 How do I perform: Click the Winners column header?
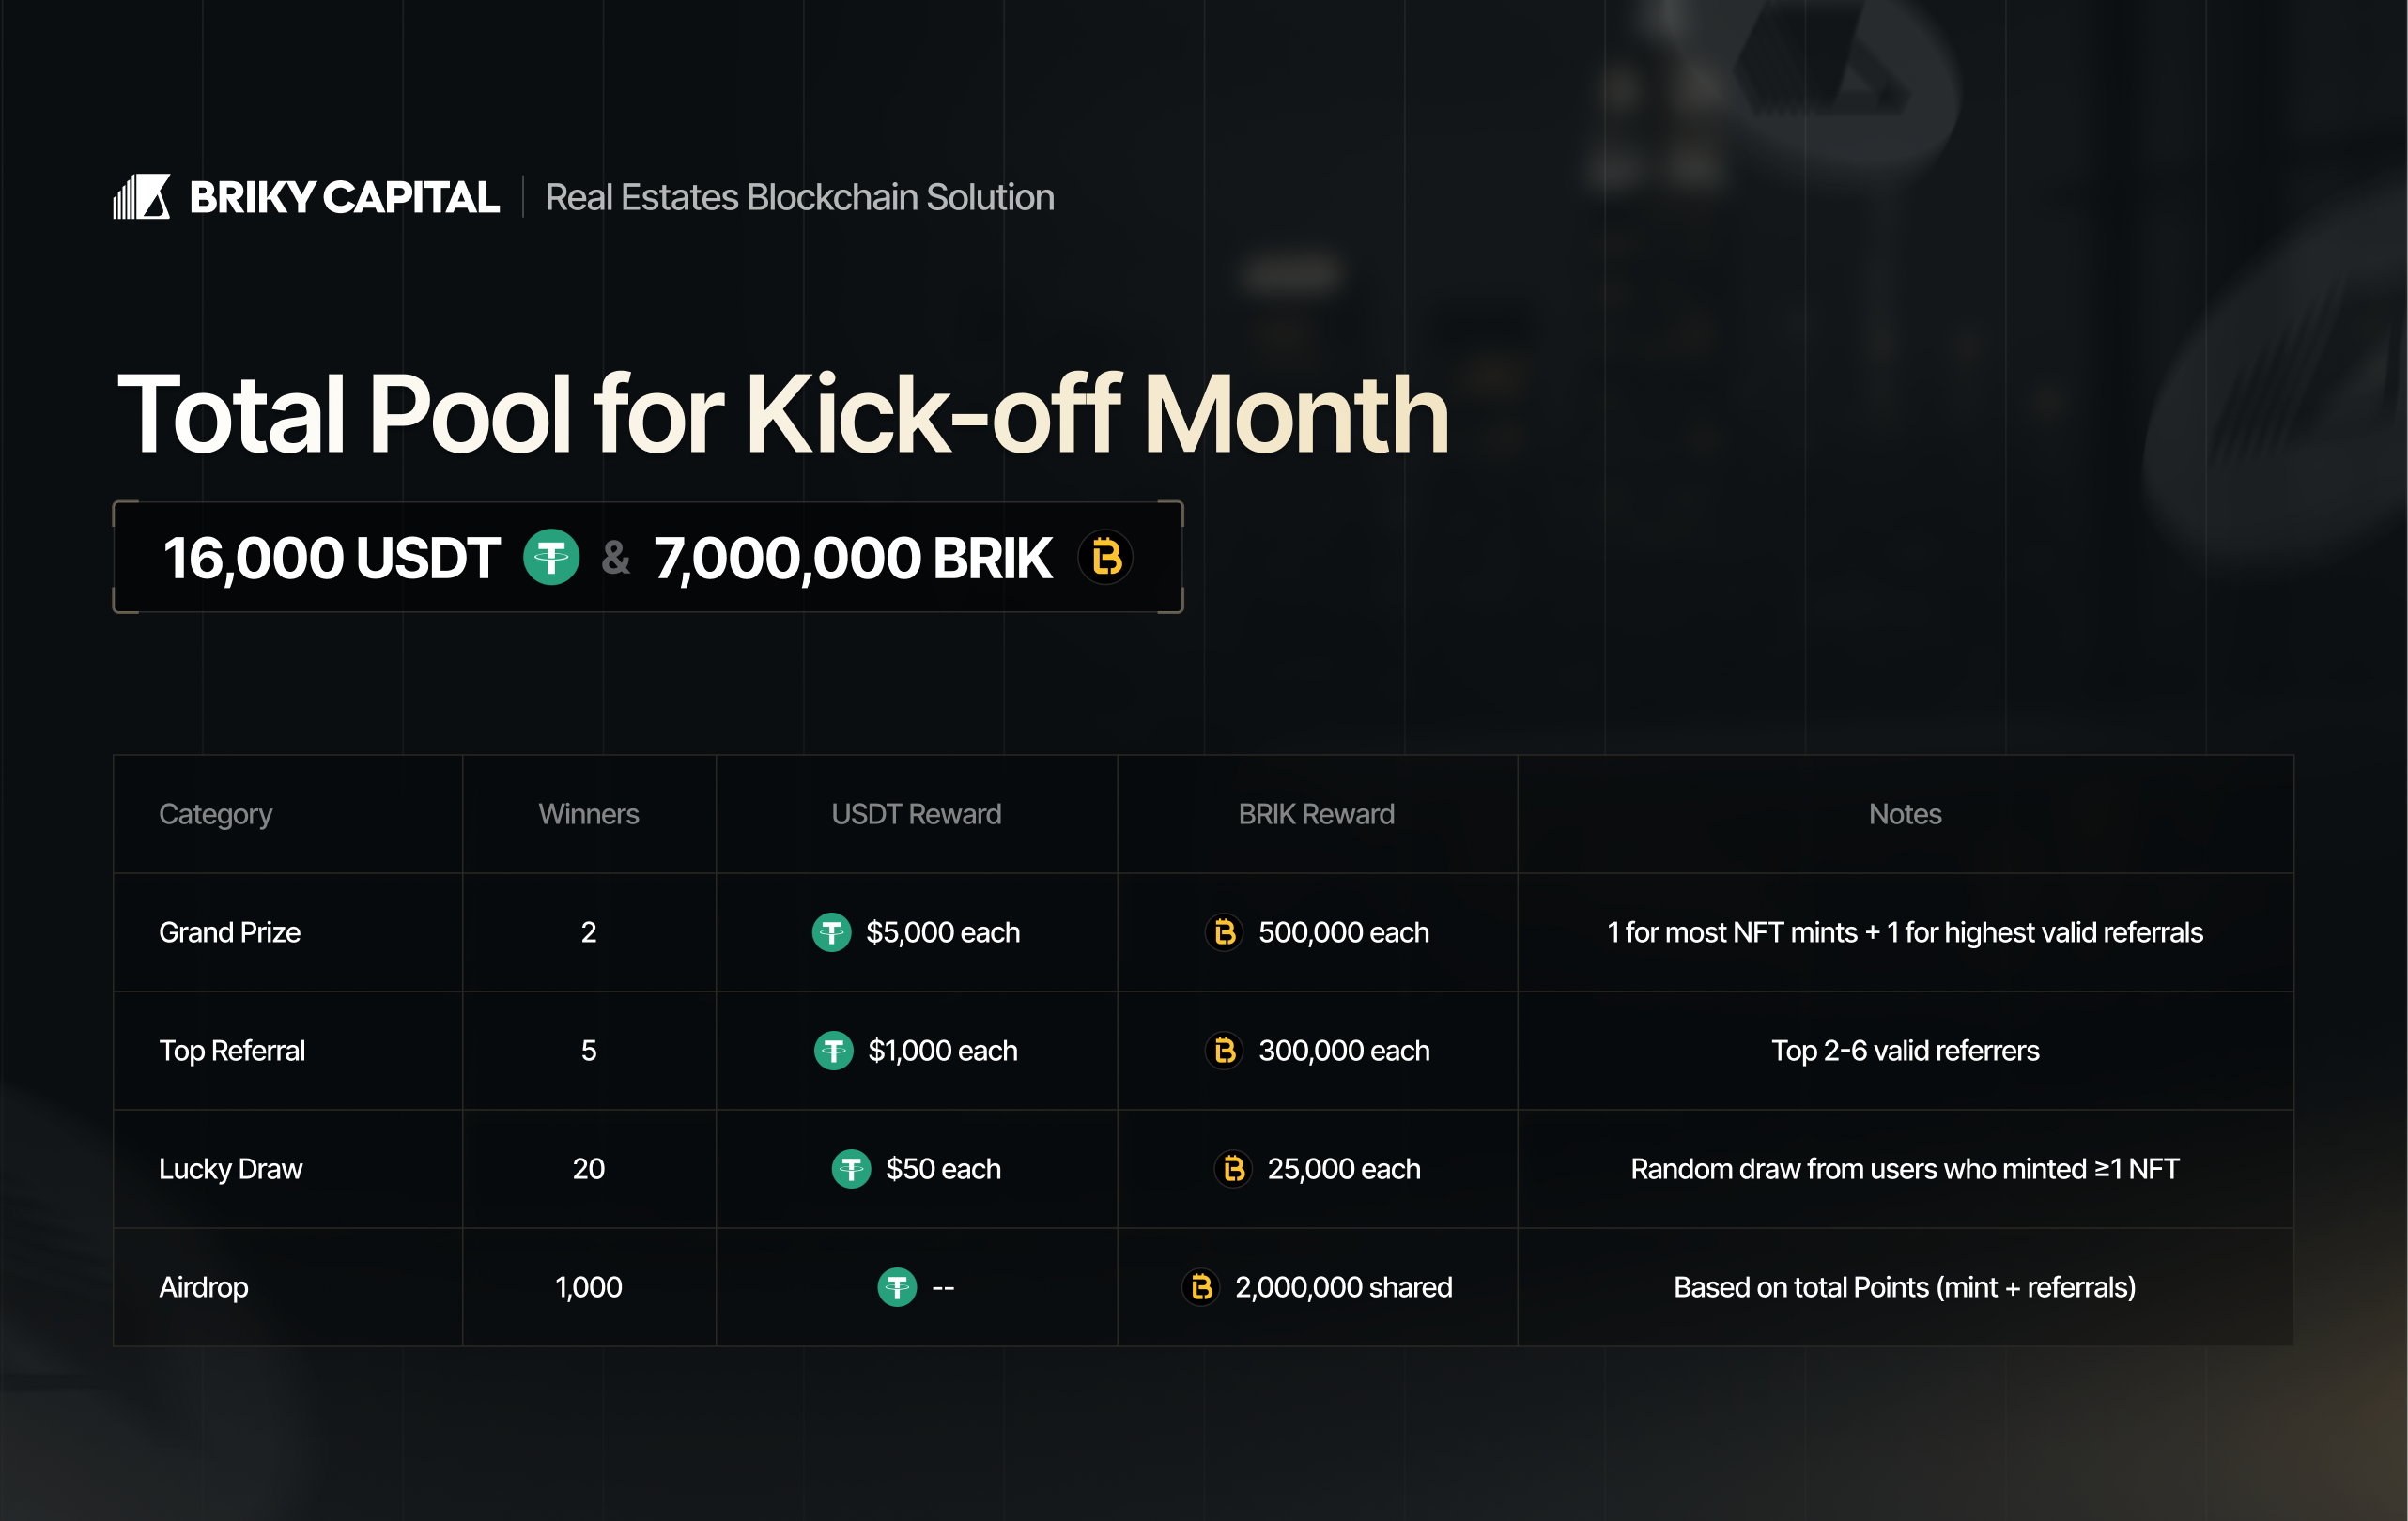click(x=588, y=814)
